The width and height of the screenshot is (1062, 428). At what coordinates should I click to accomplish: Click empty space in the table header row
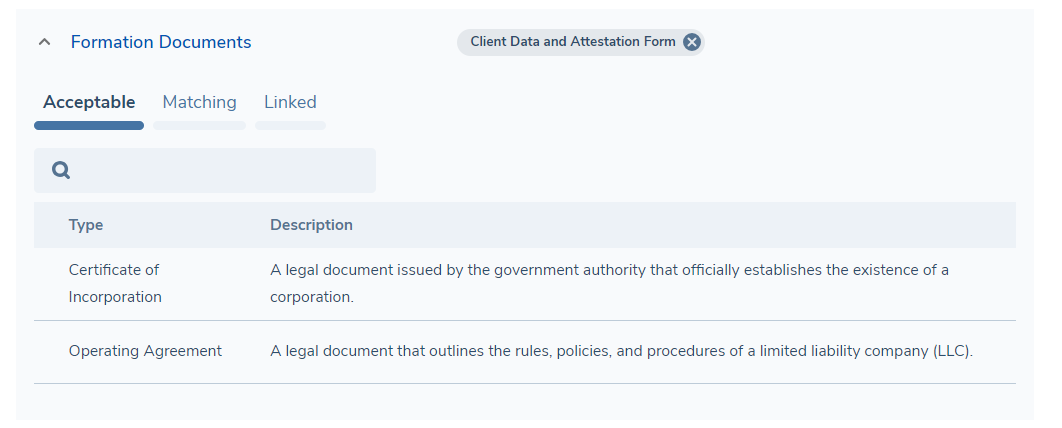[700, 225]
